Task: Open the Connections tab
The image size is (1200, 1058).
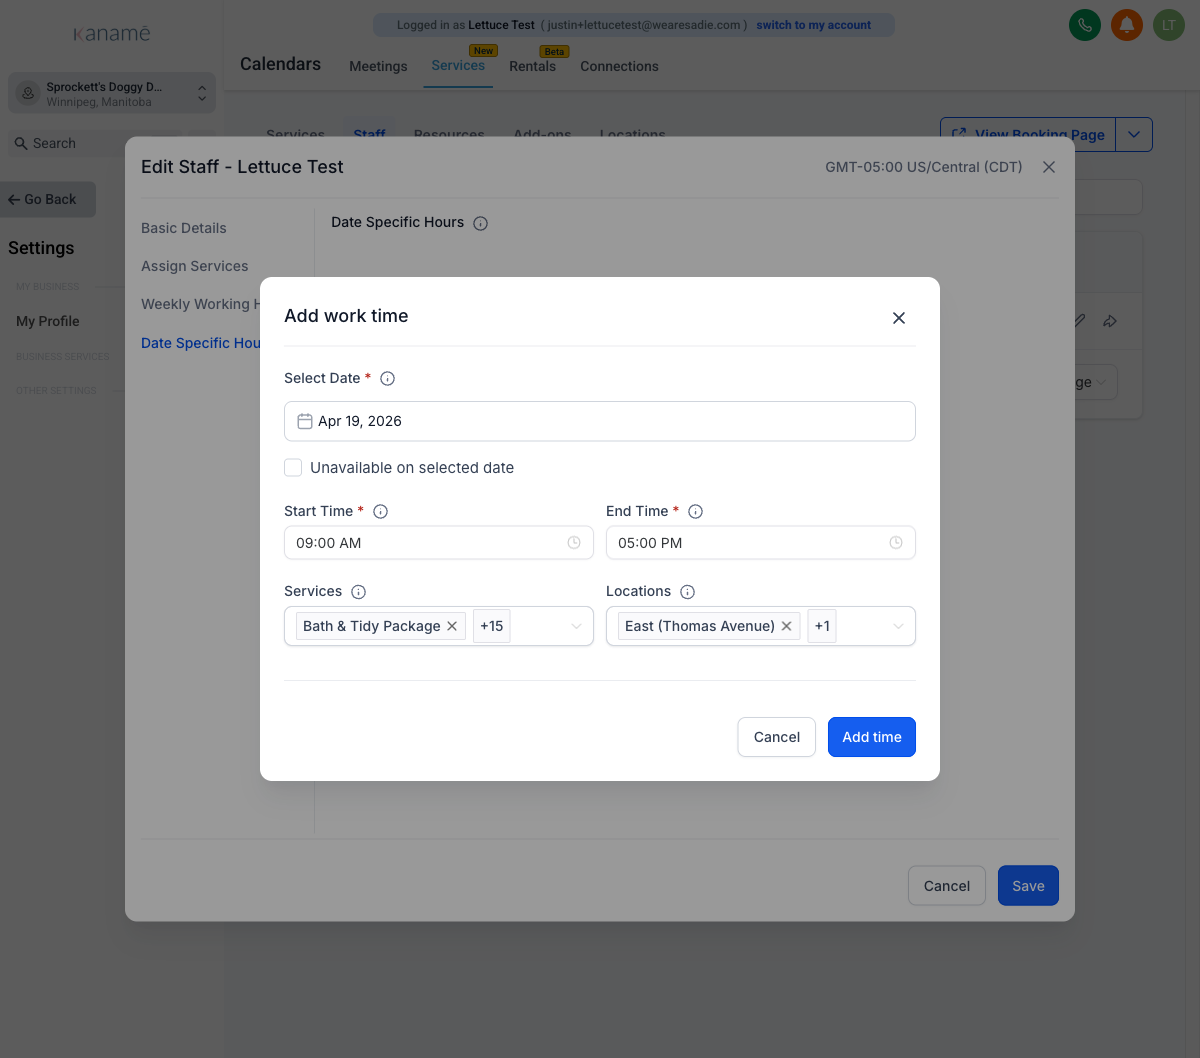Action: coord(619,66)
